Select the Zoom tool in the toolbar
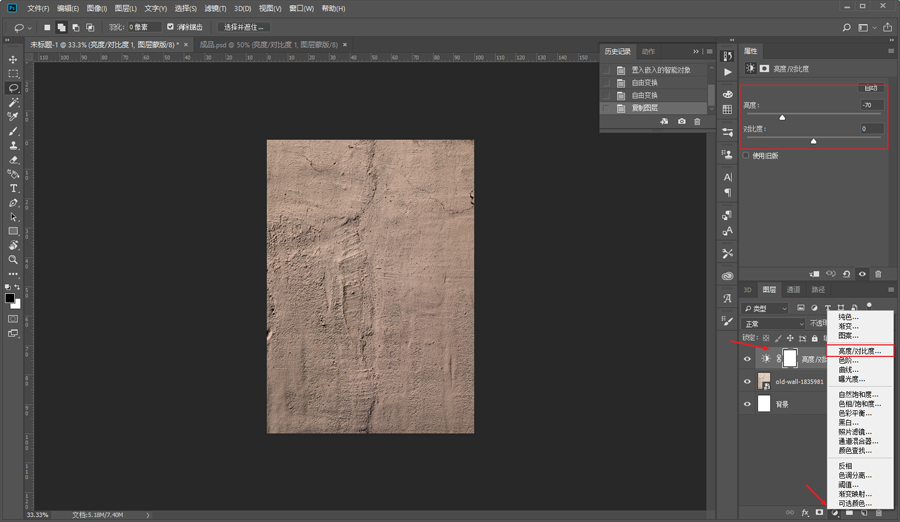 click(13, 259)
